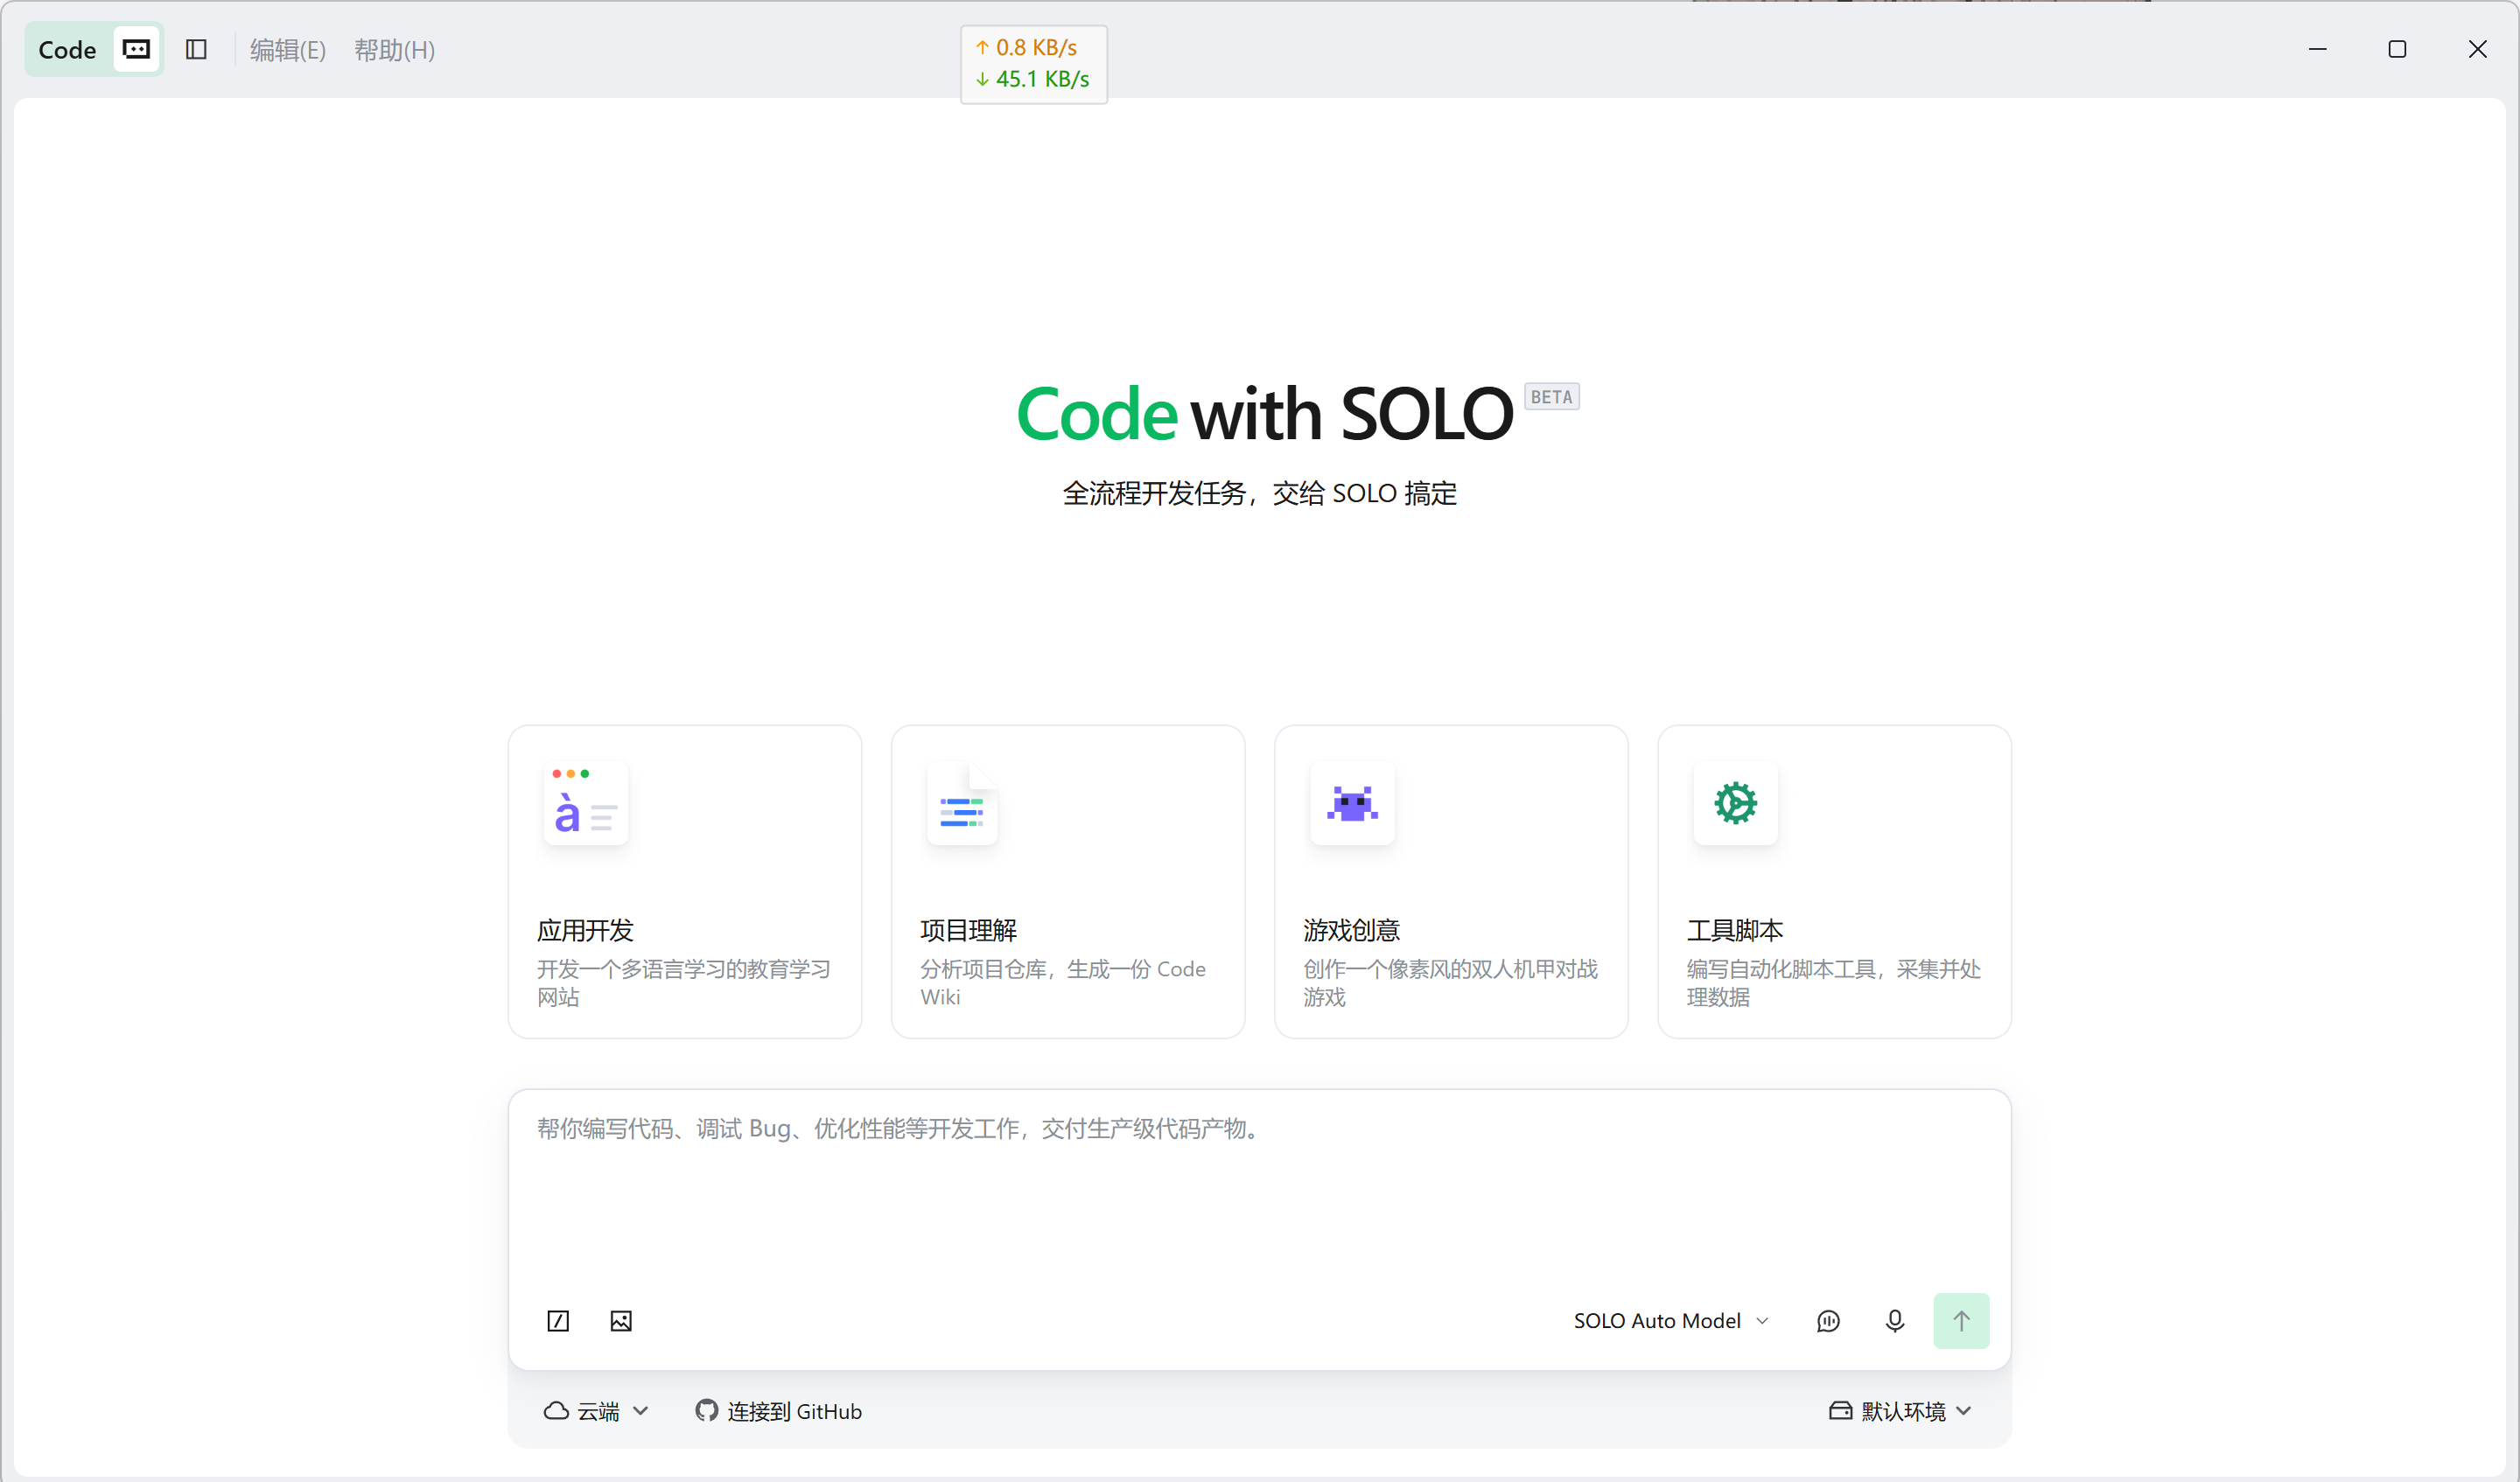Focus the prompt input text area
Image resolution: width=2520 pixels, height=1482 pixels.
coord(1259,1190)
